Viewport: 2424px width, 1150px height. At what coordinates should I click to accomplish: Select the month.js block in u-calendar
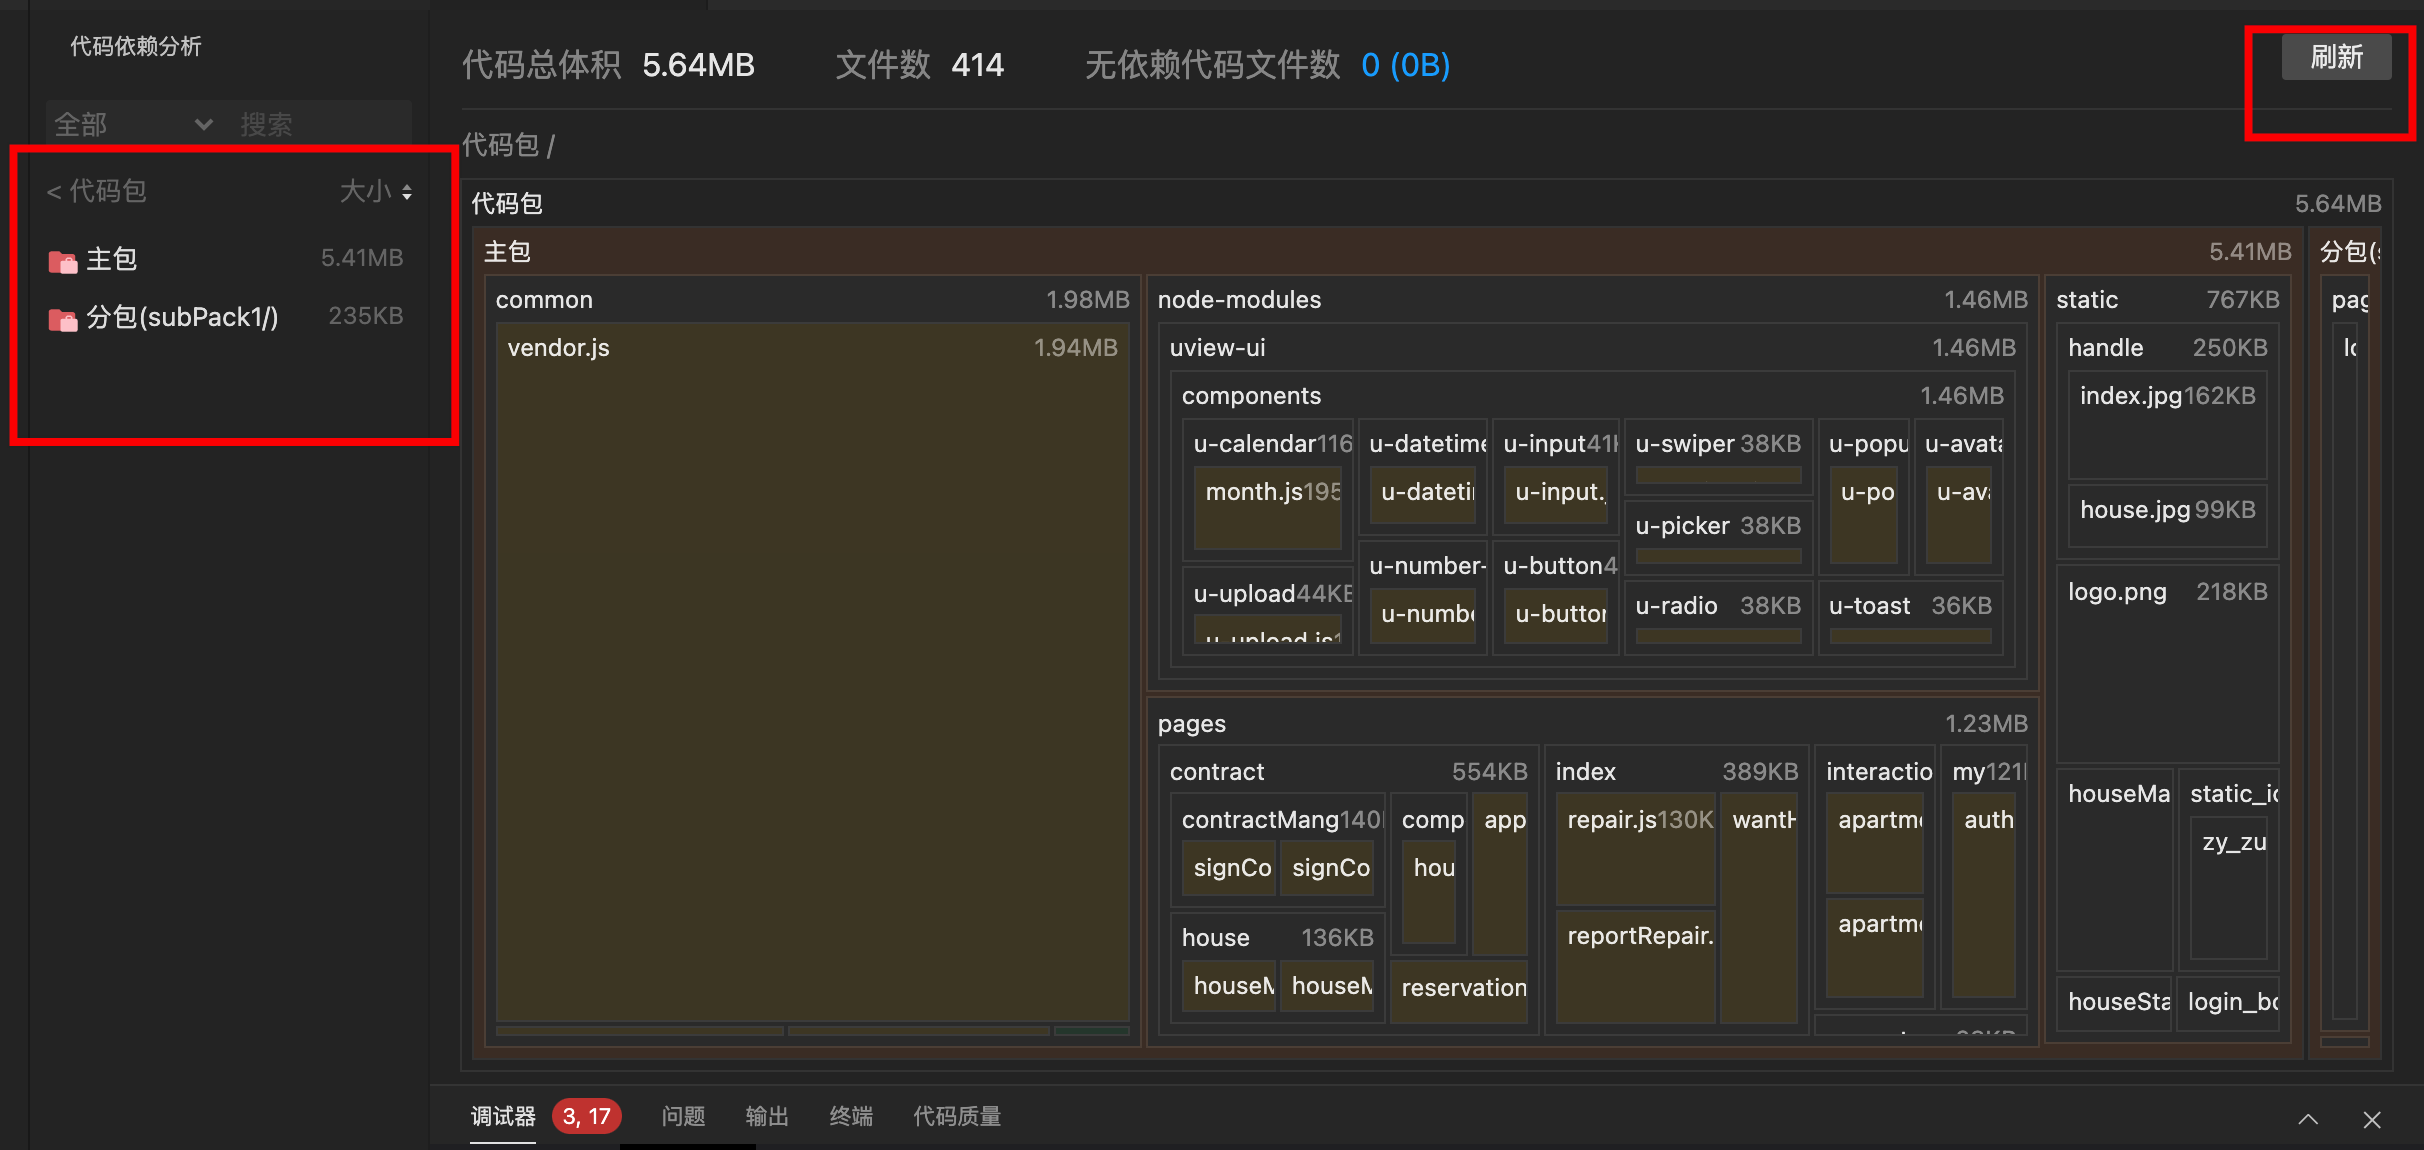tap(1268, 509)
